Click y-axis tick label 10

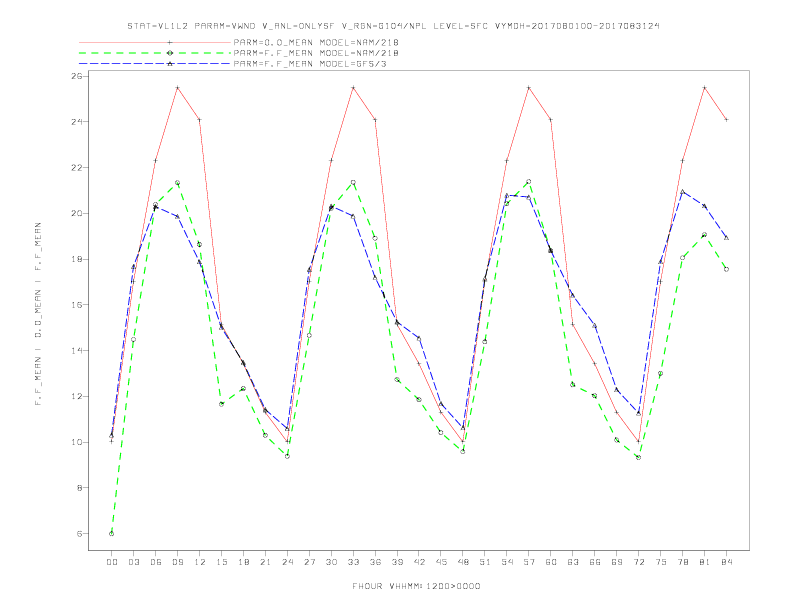pyautogui.click(x=77, y=442)
